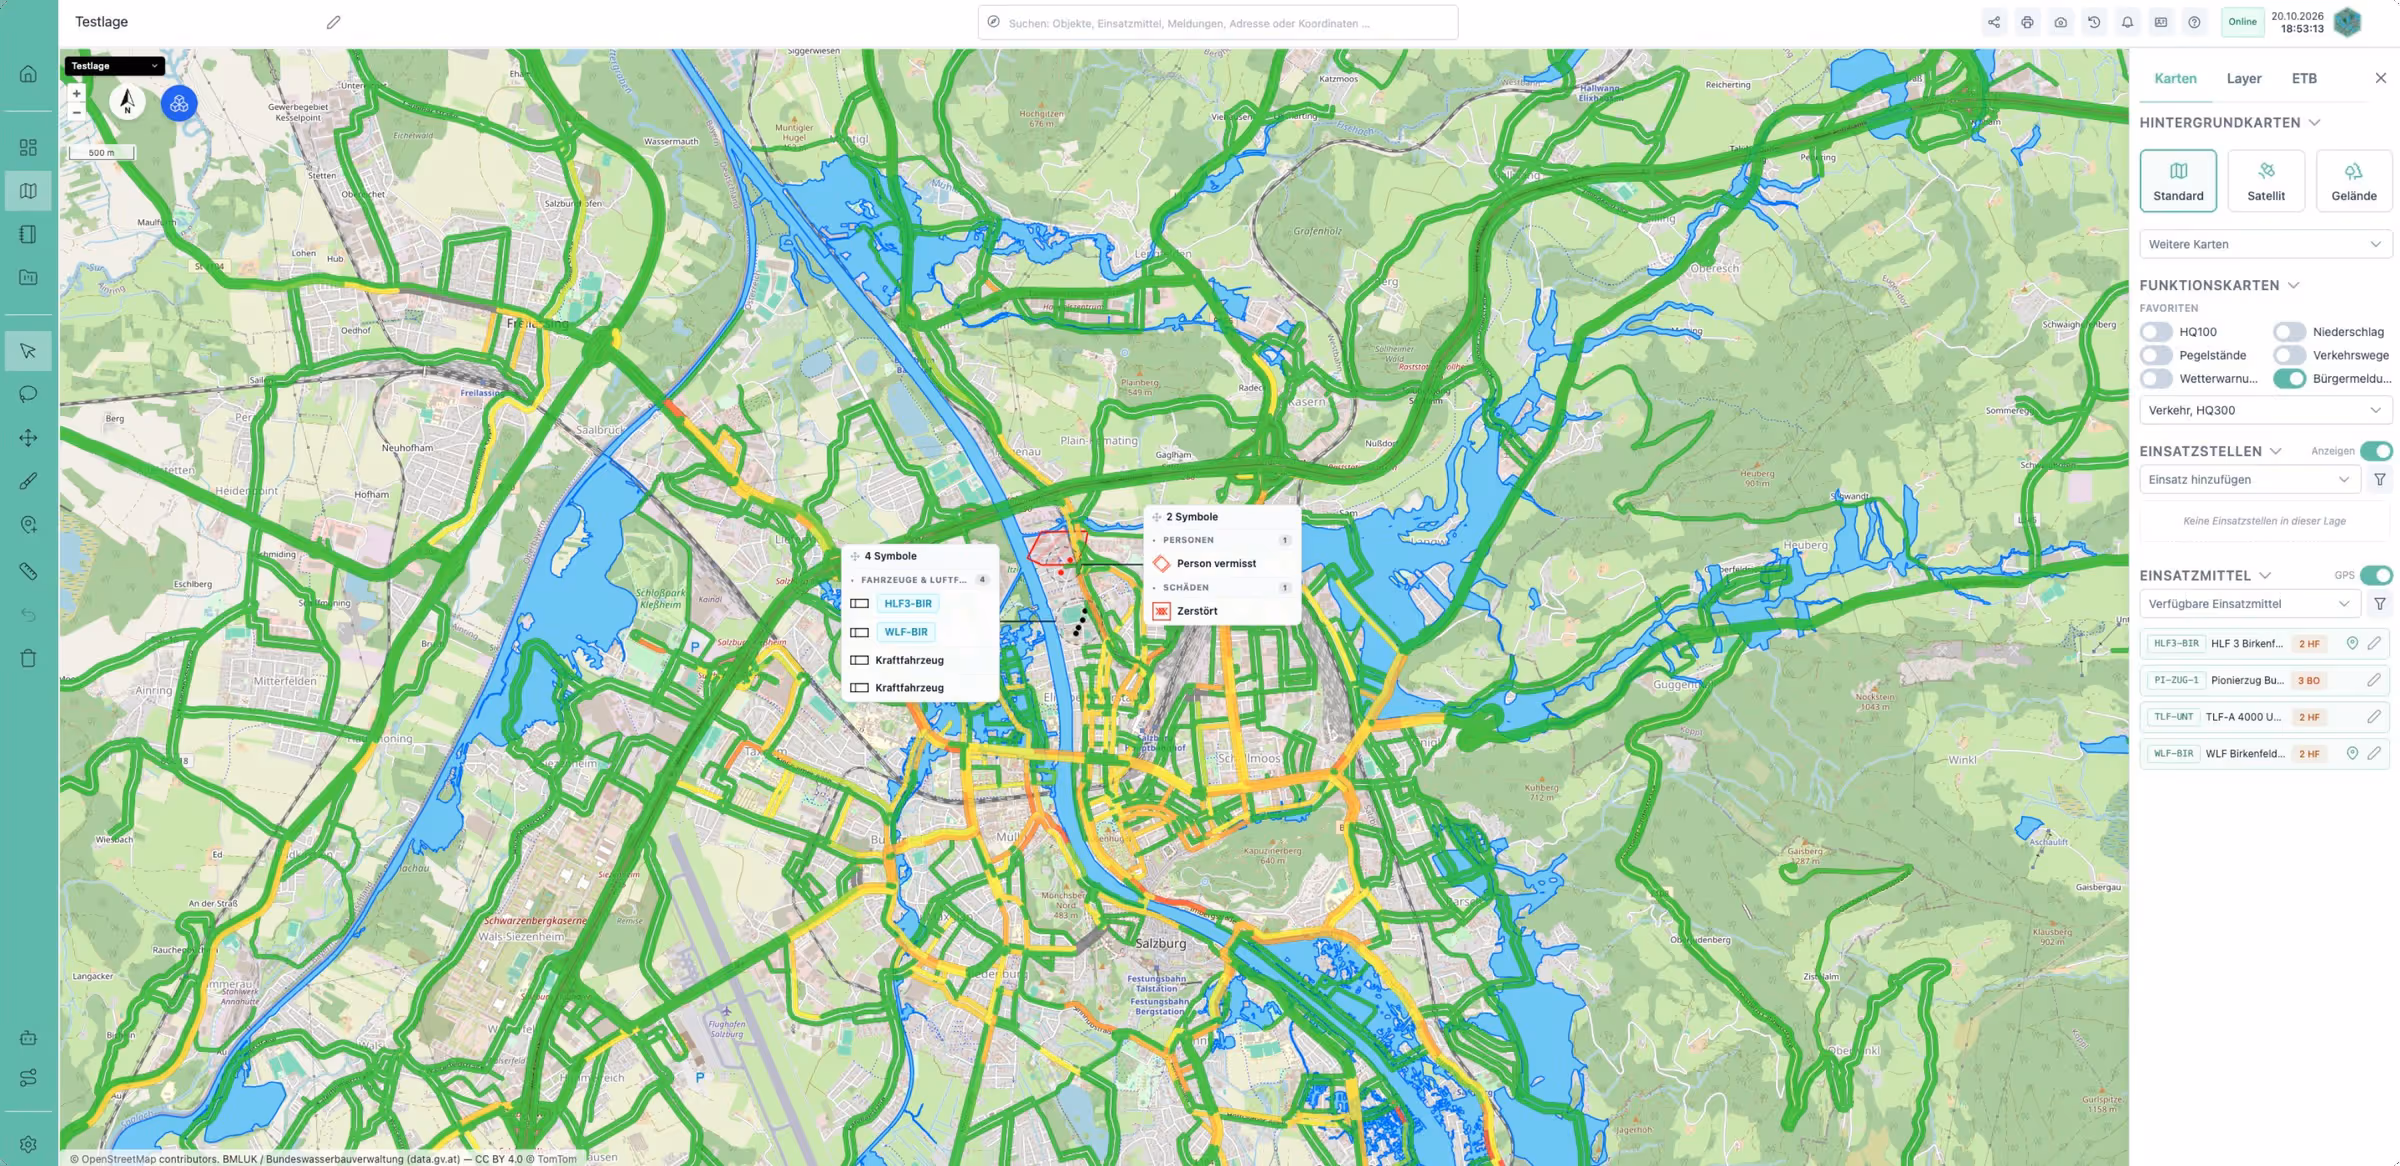Select the brush drawing tool
The image size is (2400, 1166).
point(28,481)
